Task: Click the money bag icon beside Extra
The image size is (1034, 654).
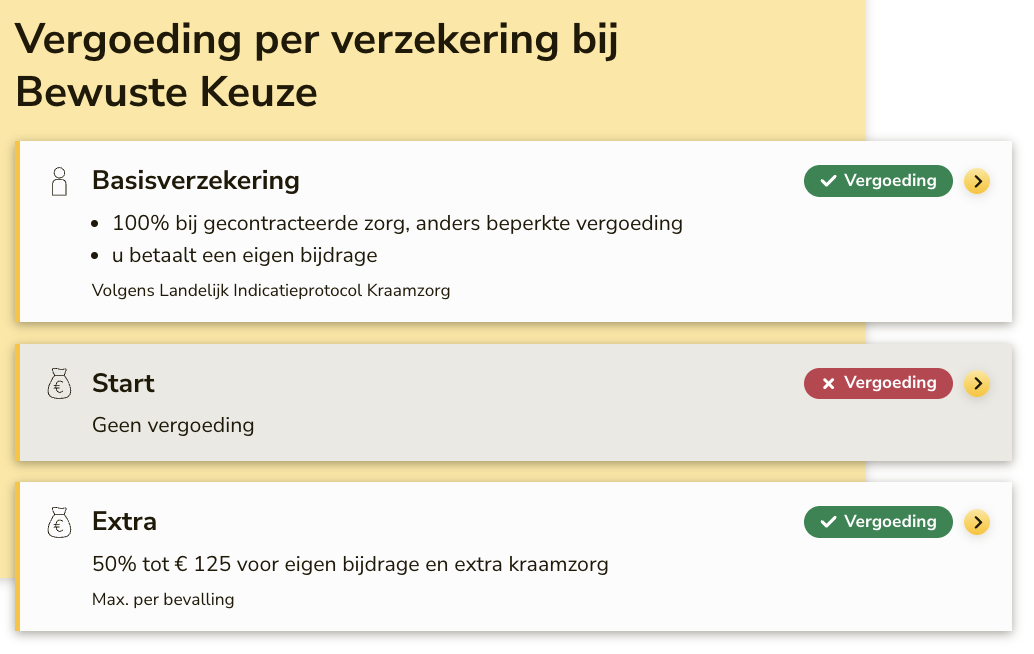Action: pyautogui.click(x=60, y=522)
